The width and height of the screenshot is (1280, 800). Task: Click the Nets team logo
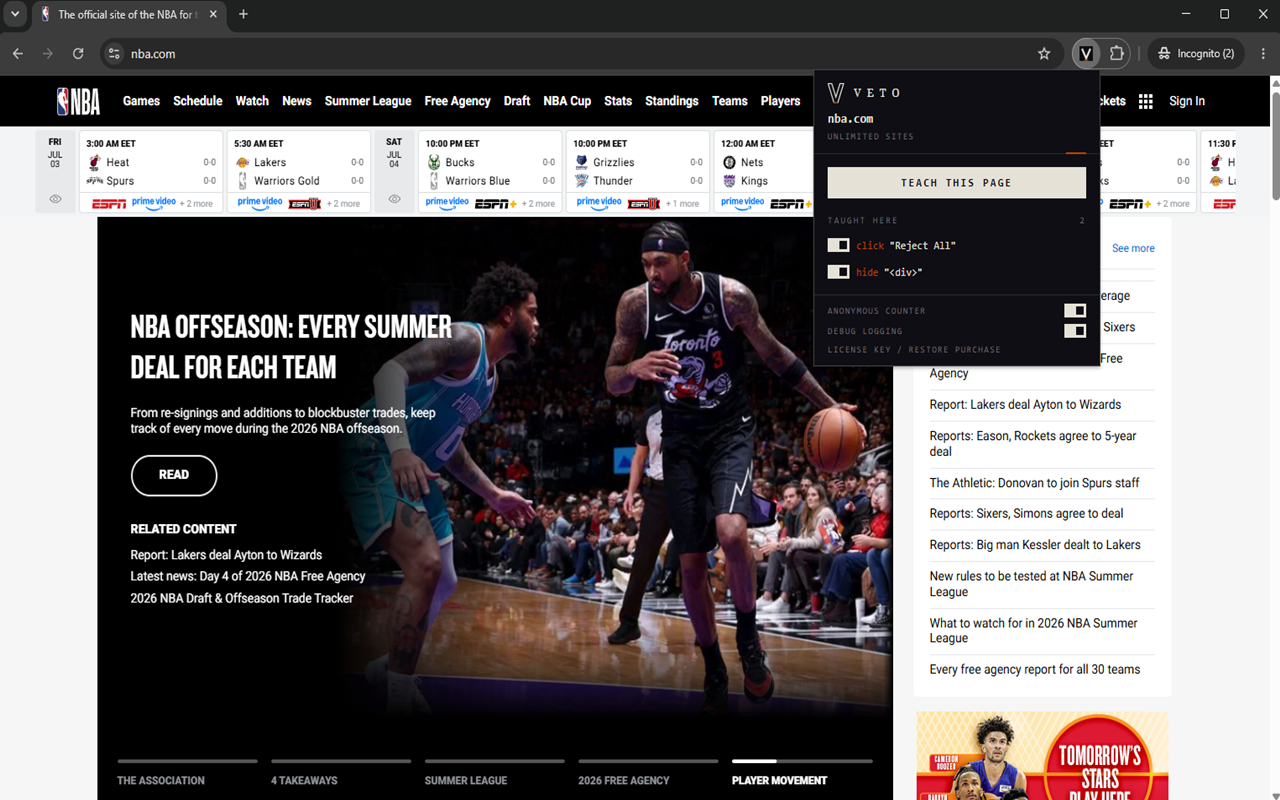[729, 162]
